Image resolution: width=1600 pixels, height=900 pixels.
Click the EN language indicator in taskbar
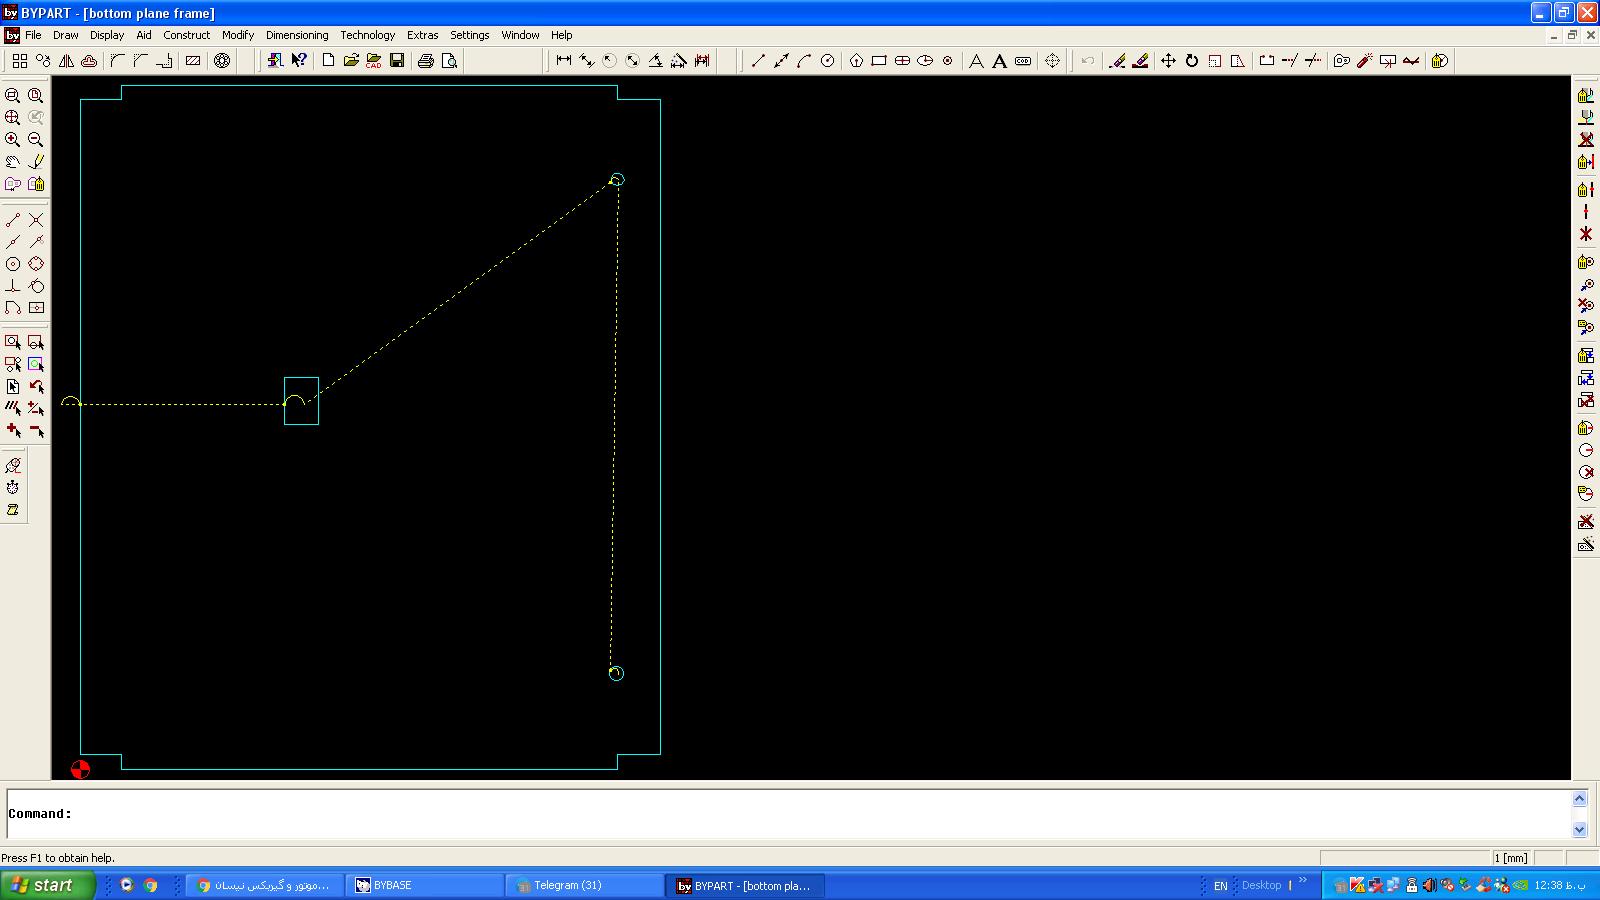pyautogui.click(x=1220, y=886)
